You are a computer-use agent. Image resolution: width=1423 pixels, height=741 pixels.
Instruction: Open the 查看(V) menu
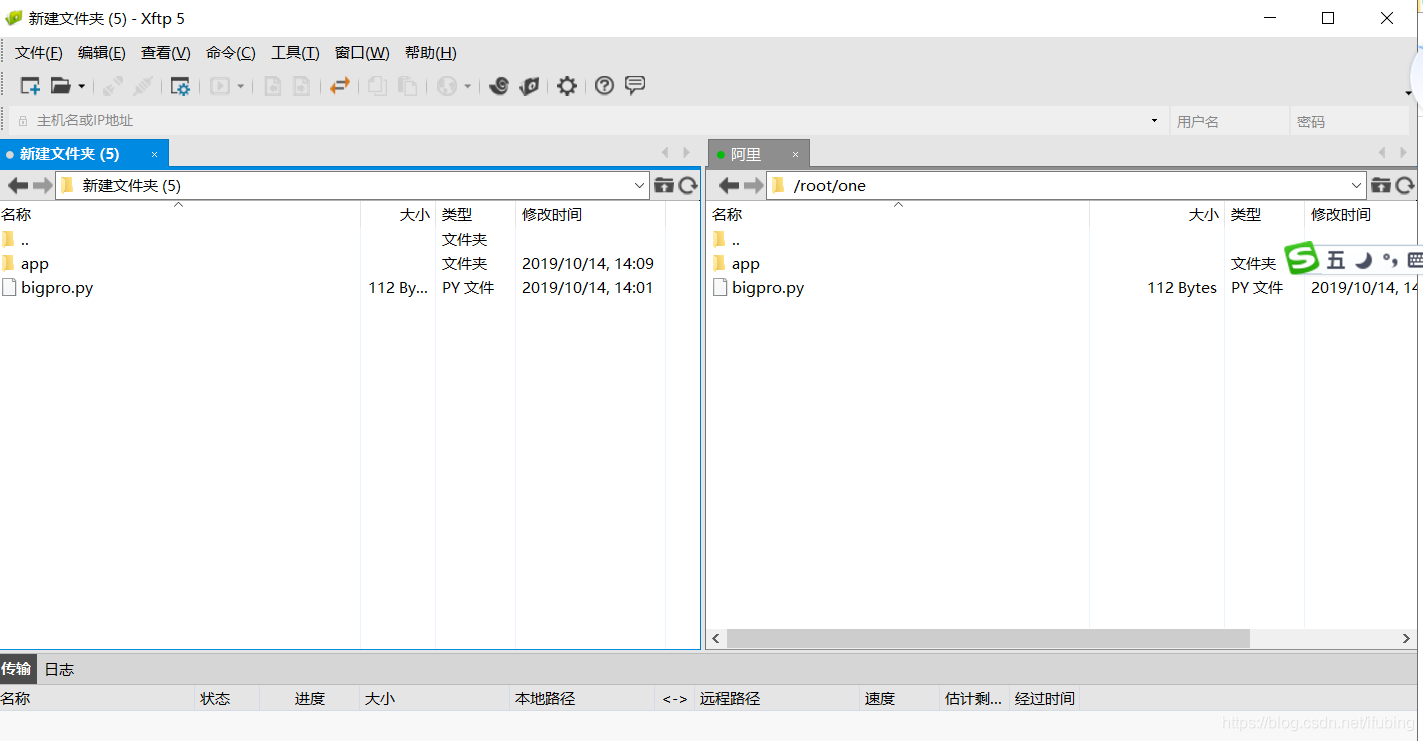tap(166, 53)
